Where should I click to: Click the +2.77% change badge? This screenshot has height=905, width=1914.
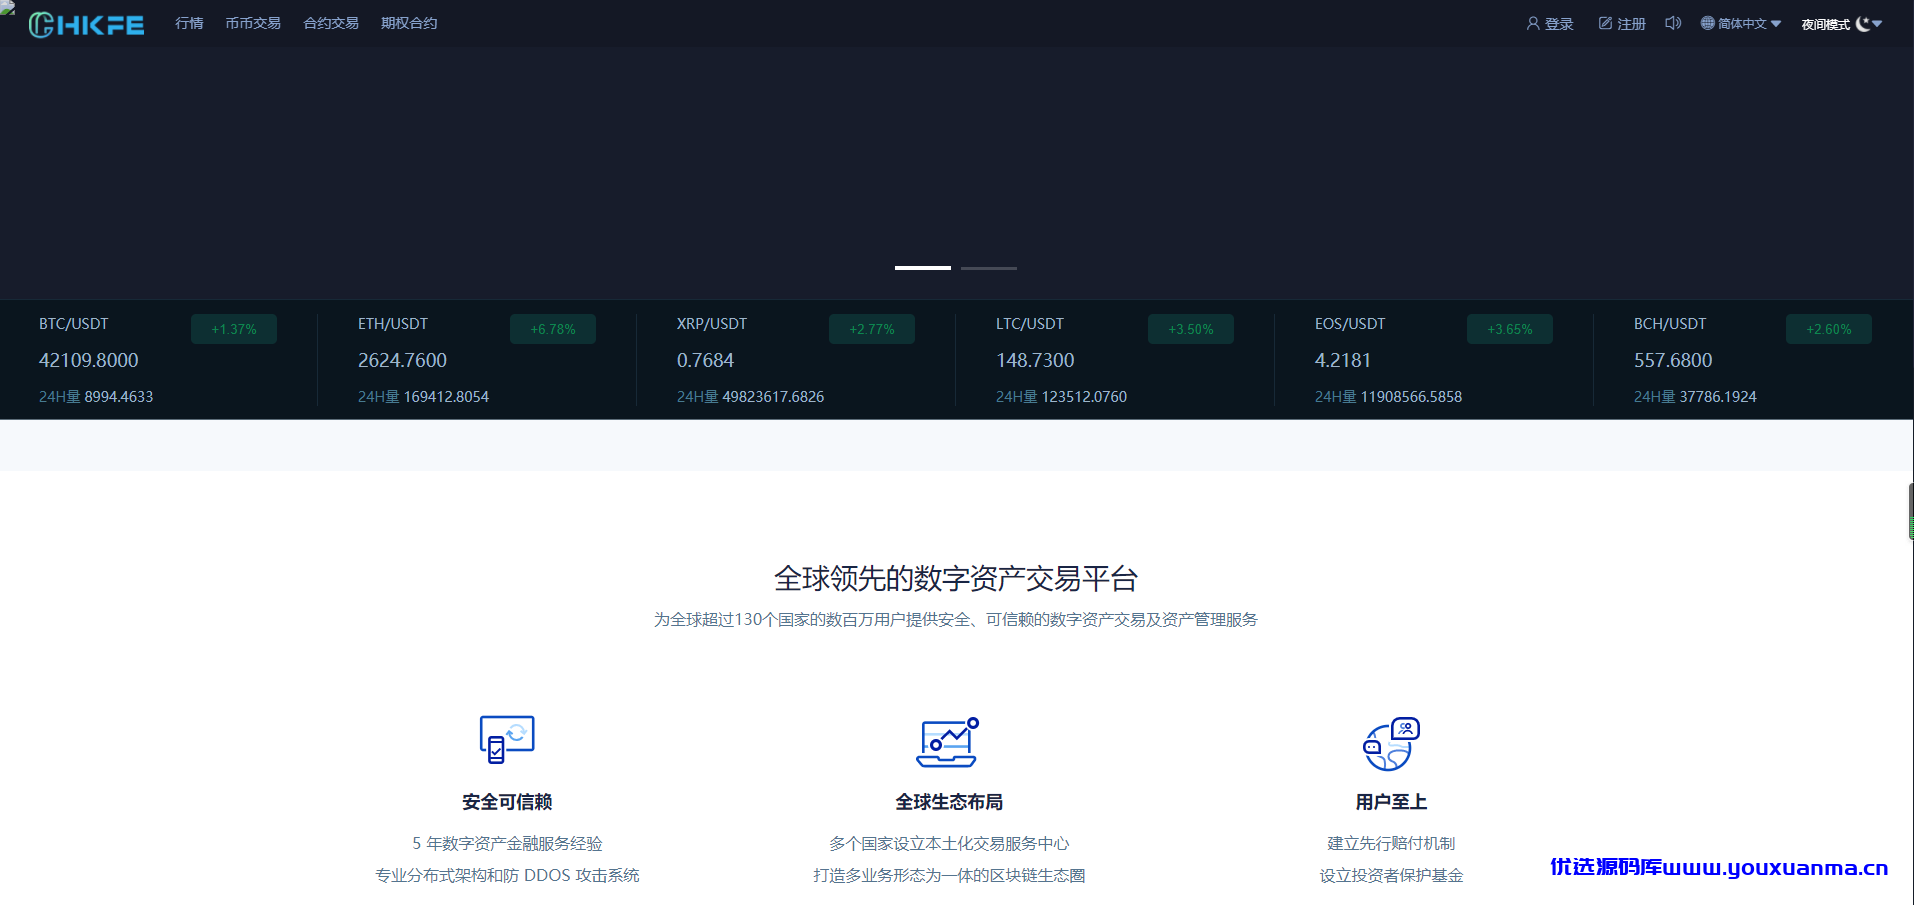pos(872,329)
